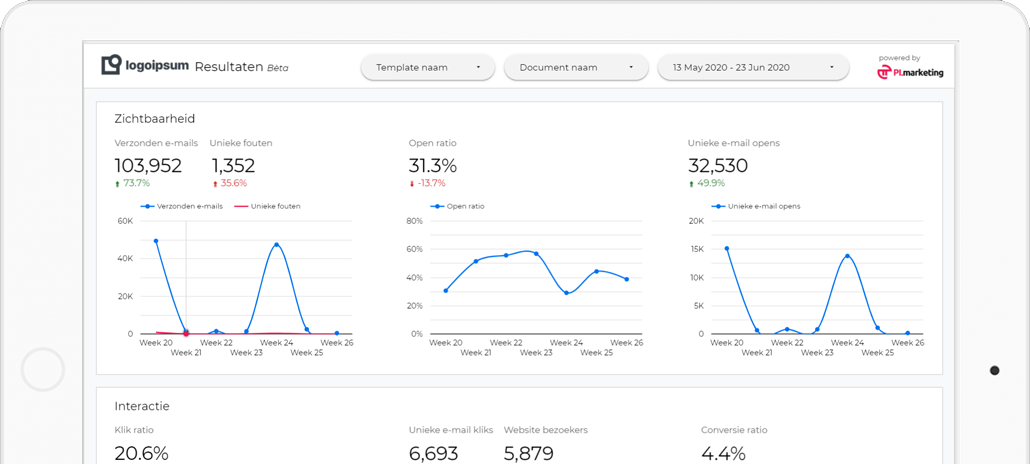Click the Resultaten Bèta title
This screenshot has width=1030, height=464.
click(241, 67)
